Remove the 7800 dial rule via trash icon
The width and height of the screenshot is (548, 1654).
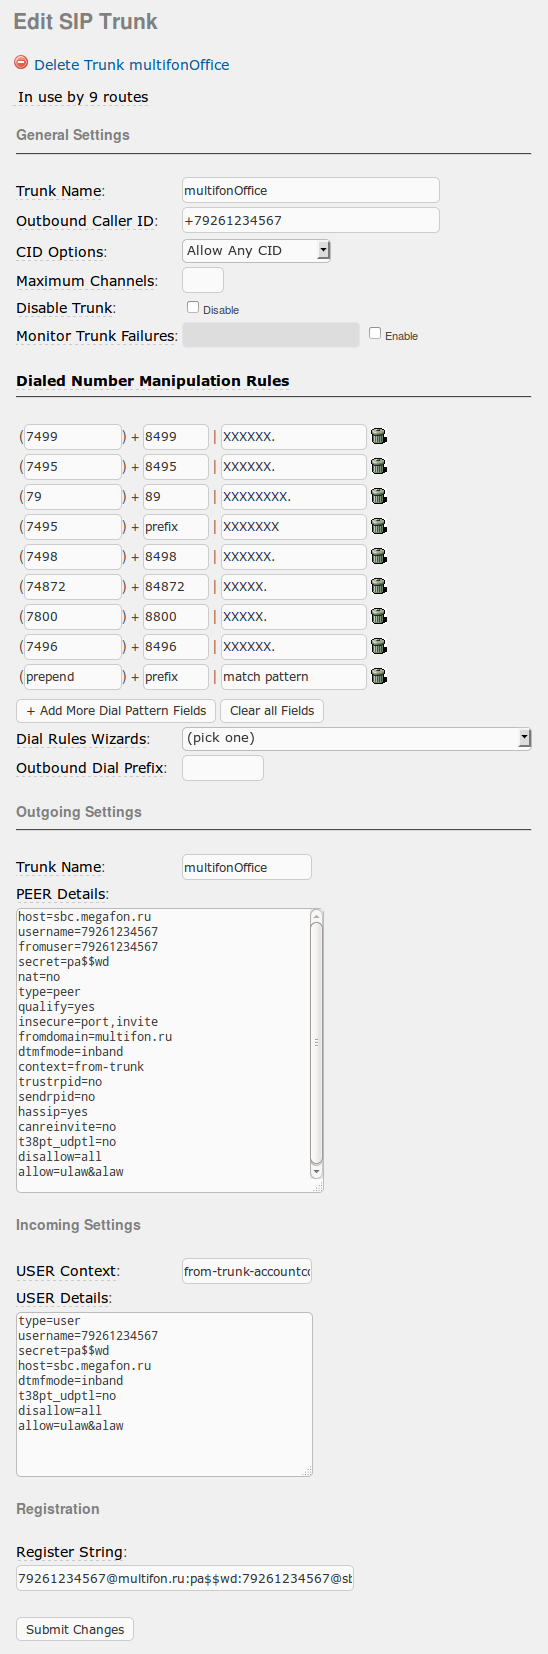[x=378, y=616]
